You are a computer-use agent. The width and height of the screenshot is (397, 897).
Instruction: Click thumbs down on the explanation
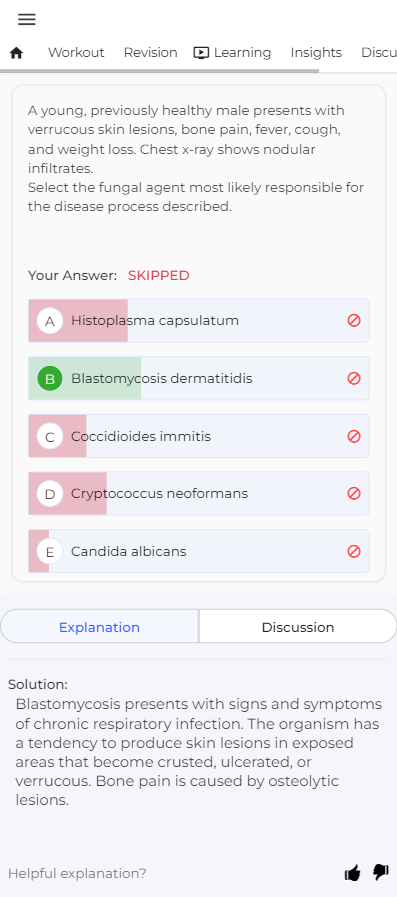pyautogui.click(x=380, y=872)
